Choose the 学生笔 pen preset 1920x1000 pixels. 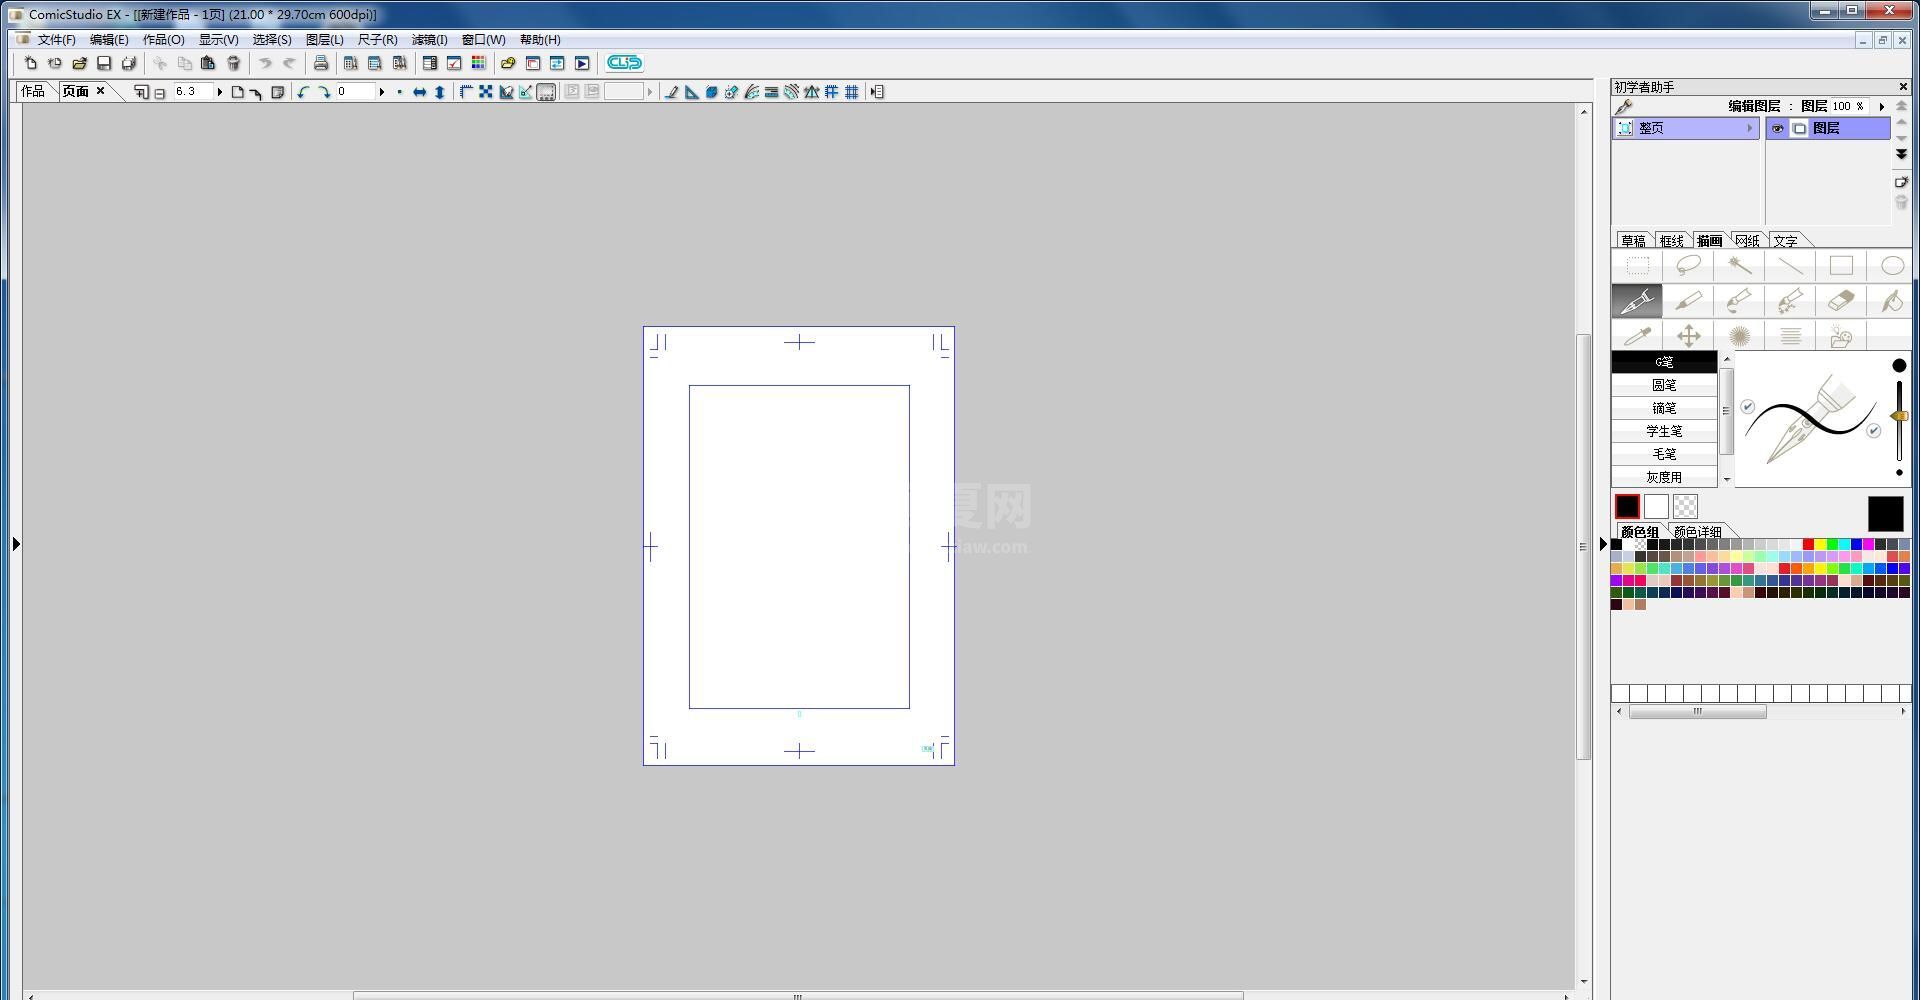pos(1664,431)
